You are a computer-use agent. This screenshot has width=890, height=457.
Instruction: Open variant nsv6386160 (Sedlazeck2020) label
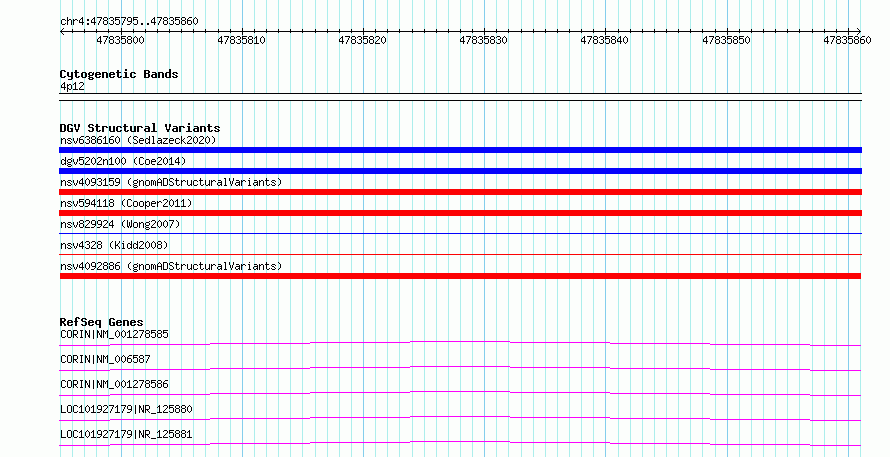click(138, 140)
